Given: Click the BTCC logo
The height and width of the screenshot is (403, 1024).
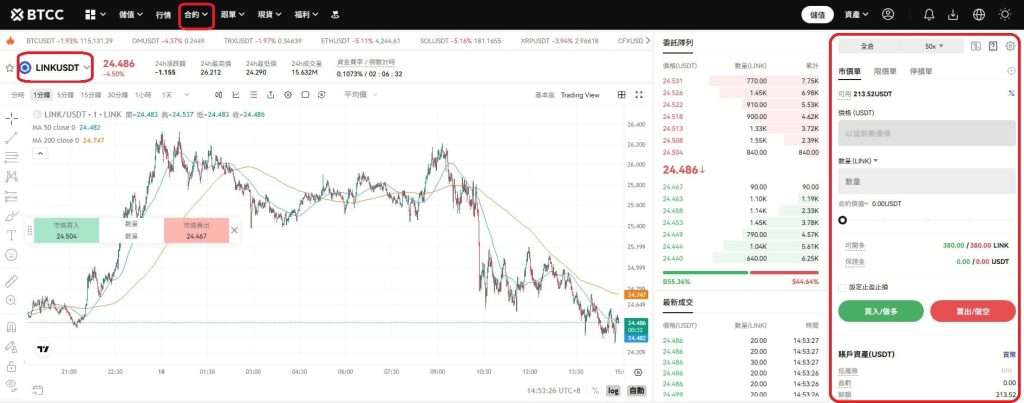Looking at the screenshot, I should click(x=37, y=14).
